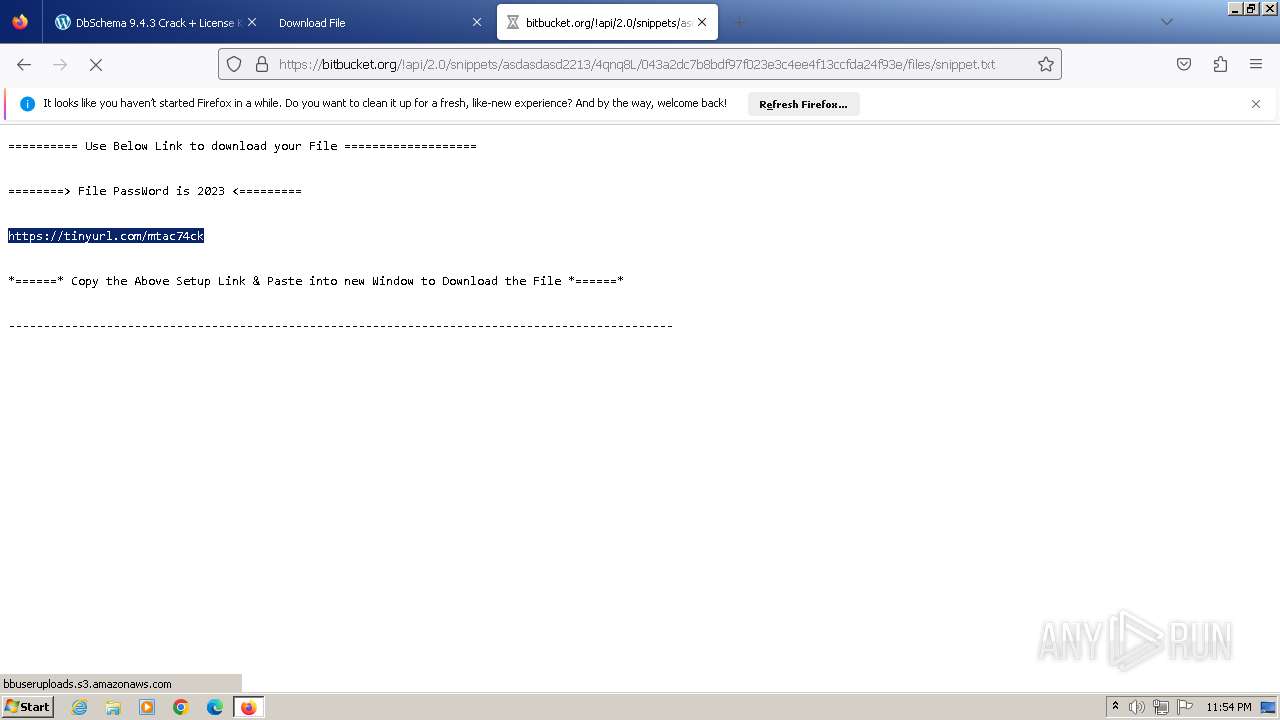
Task: Close the bitbucket.org snippet tab
Action: (x=702, y=22)
